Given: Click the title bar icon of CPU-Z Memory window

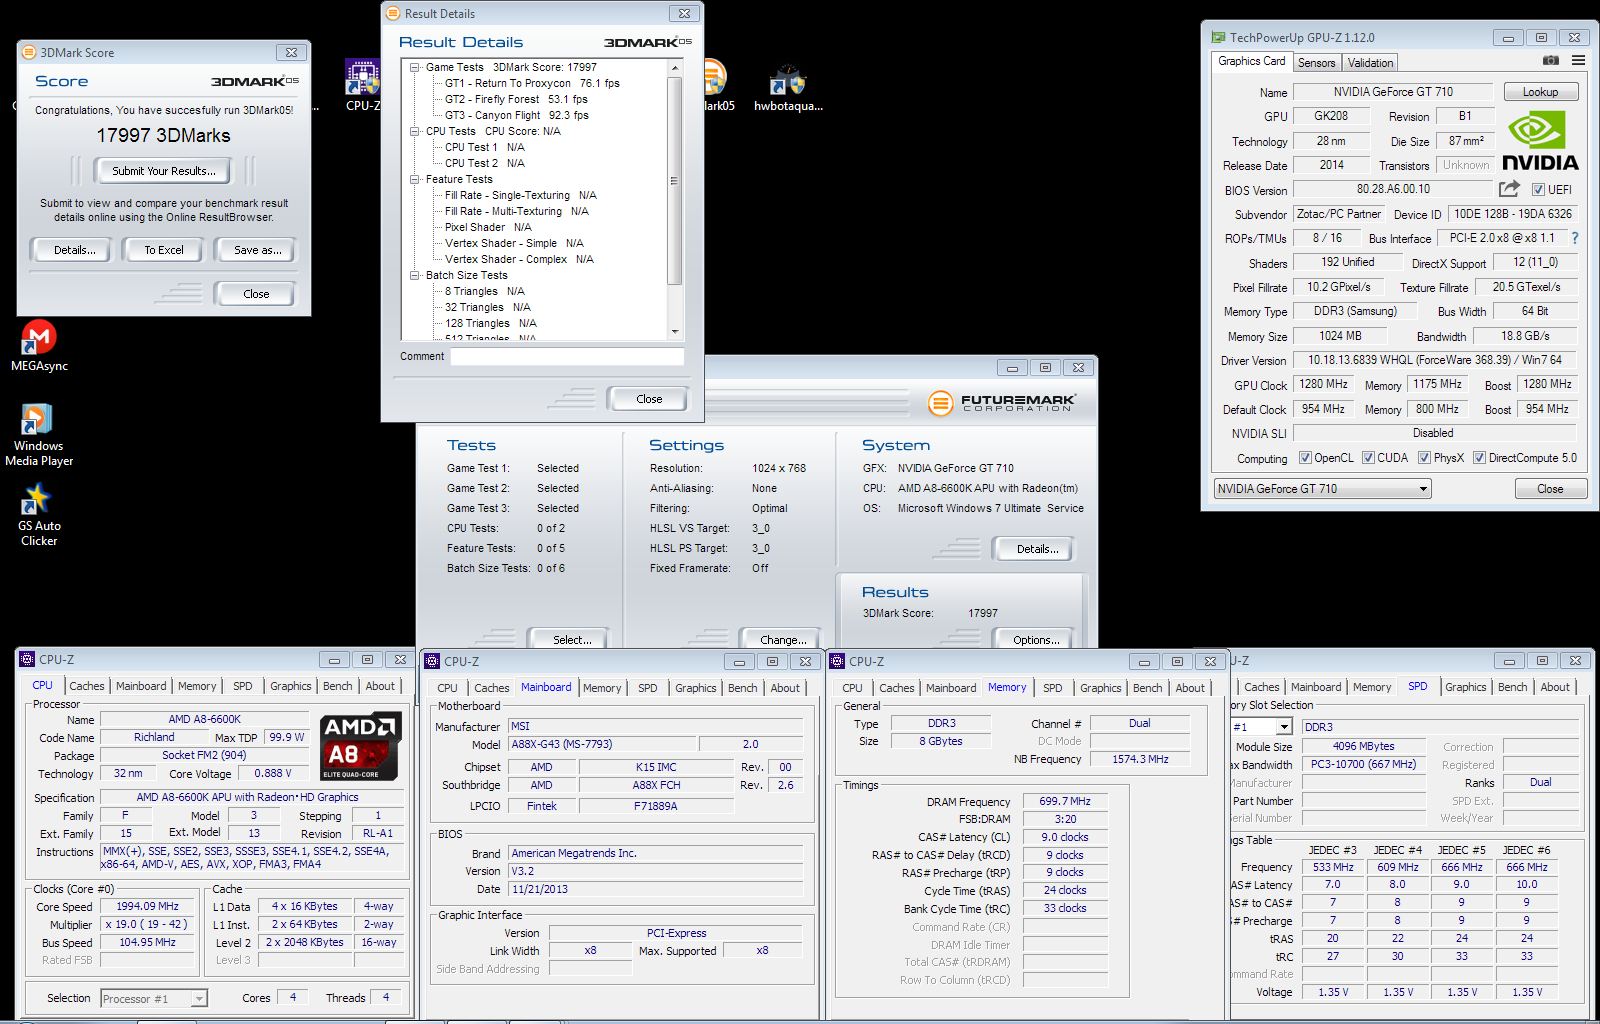Looking at the screenshot, I should (837, 661).
